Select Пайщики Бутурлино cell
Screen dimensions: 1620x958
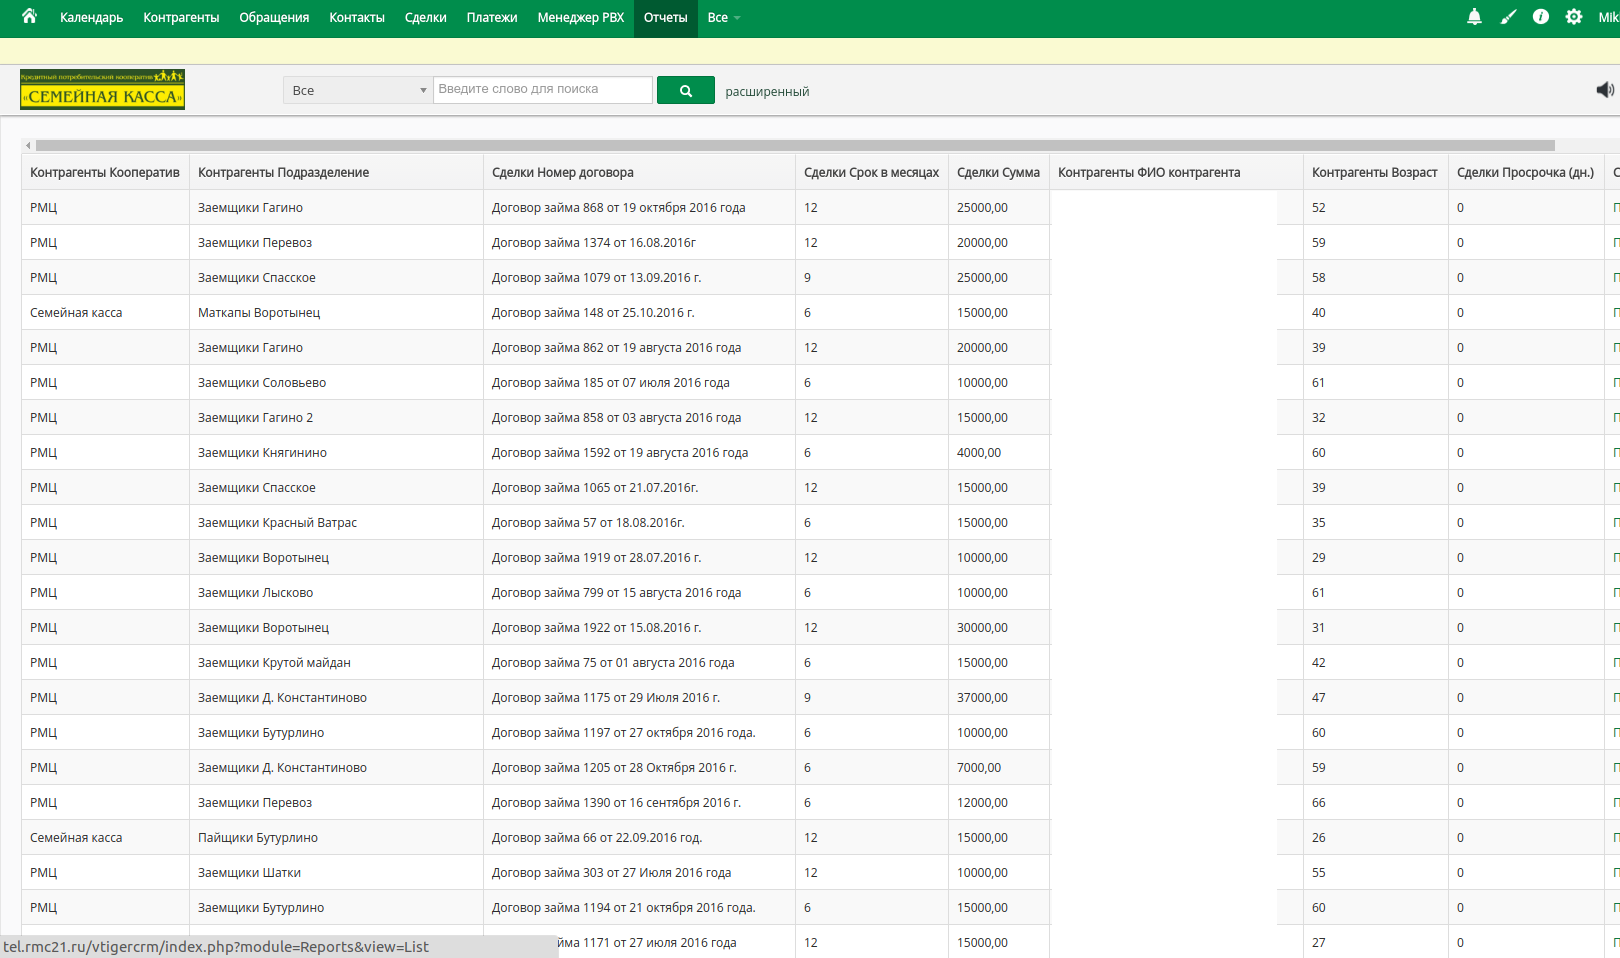coord(336,837)
